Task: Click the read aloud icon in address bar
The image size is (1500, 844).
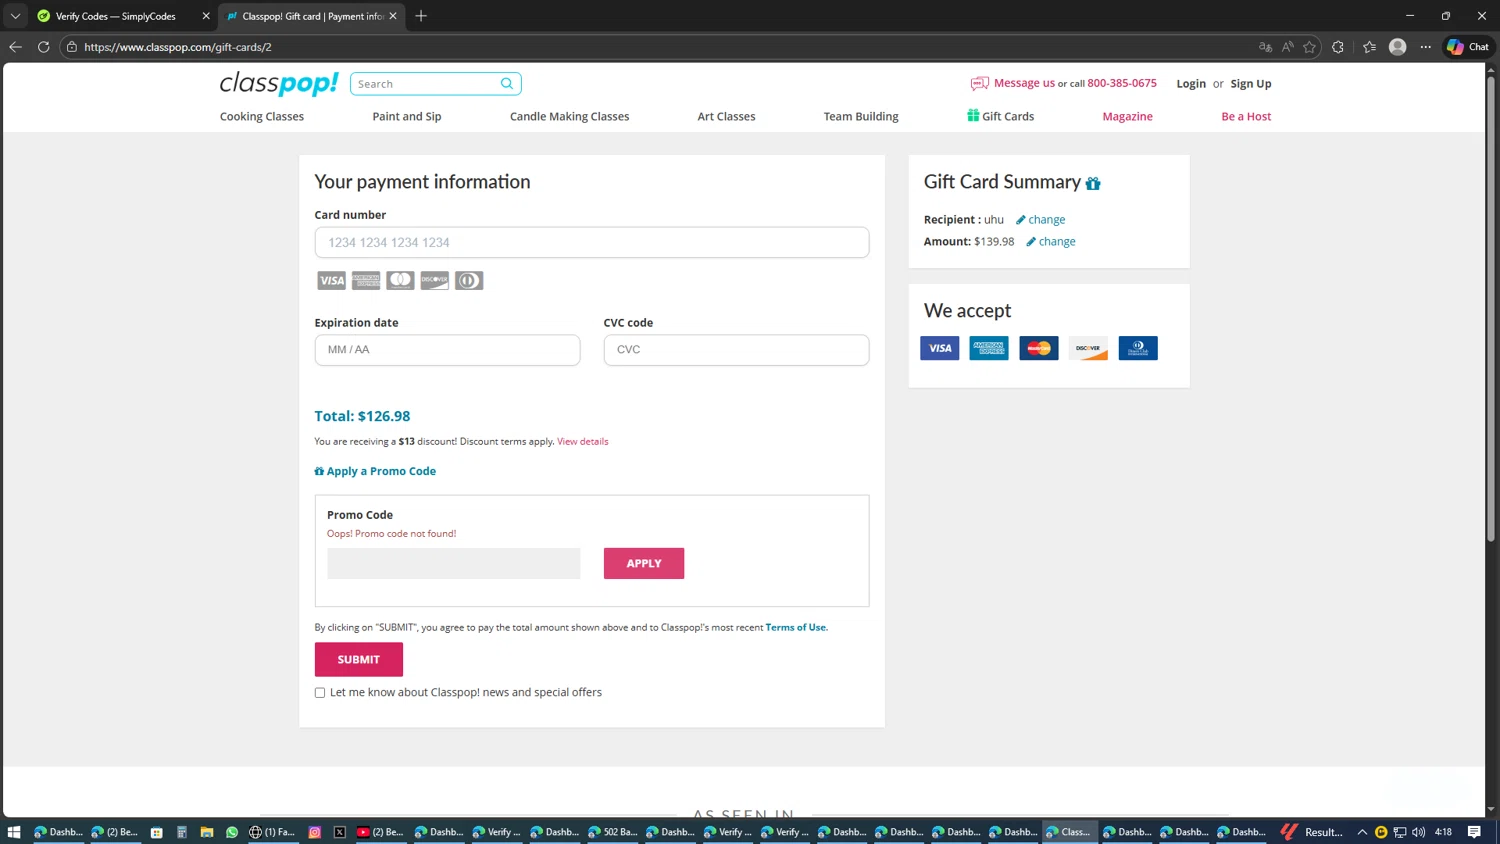Action: click(1288, 47)
